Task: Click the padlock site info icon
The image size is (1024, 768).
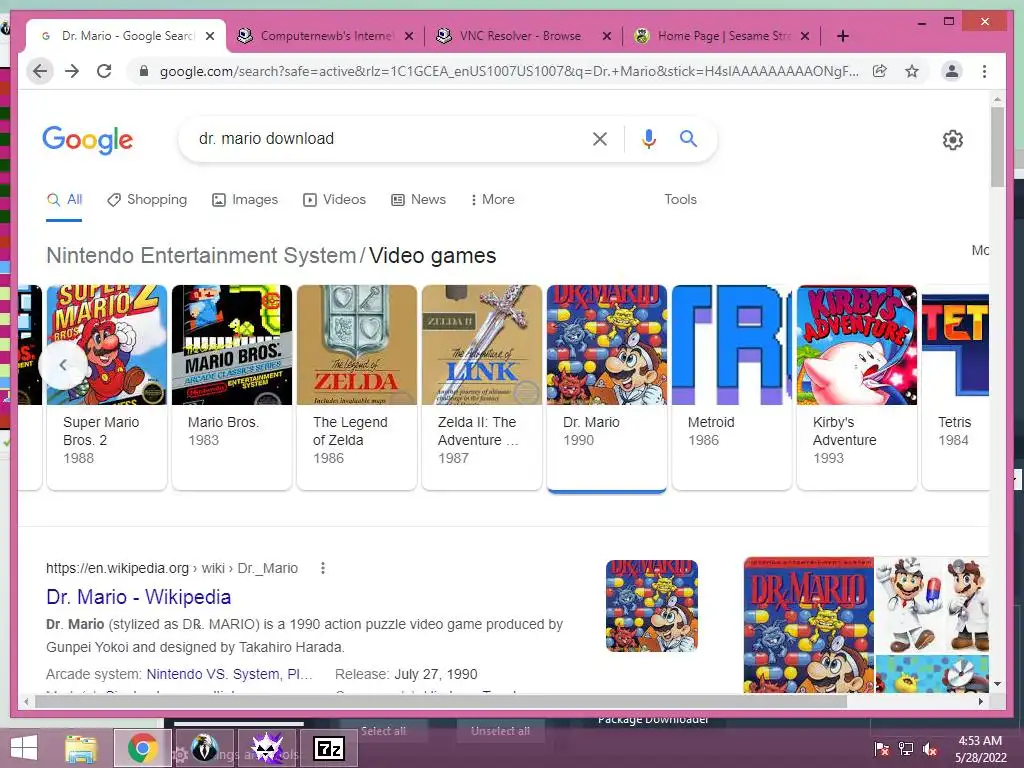Action: point(144,71)
